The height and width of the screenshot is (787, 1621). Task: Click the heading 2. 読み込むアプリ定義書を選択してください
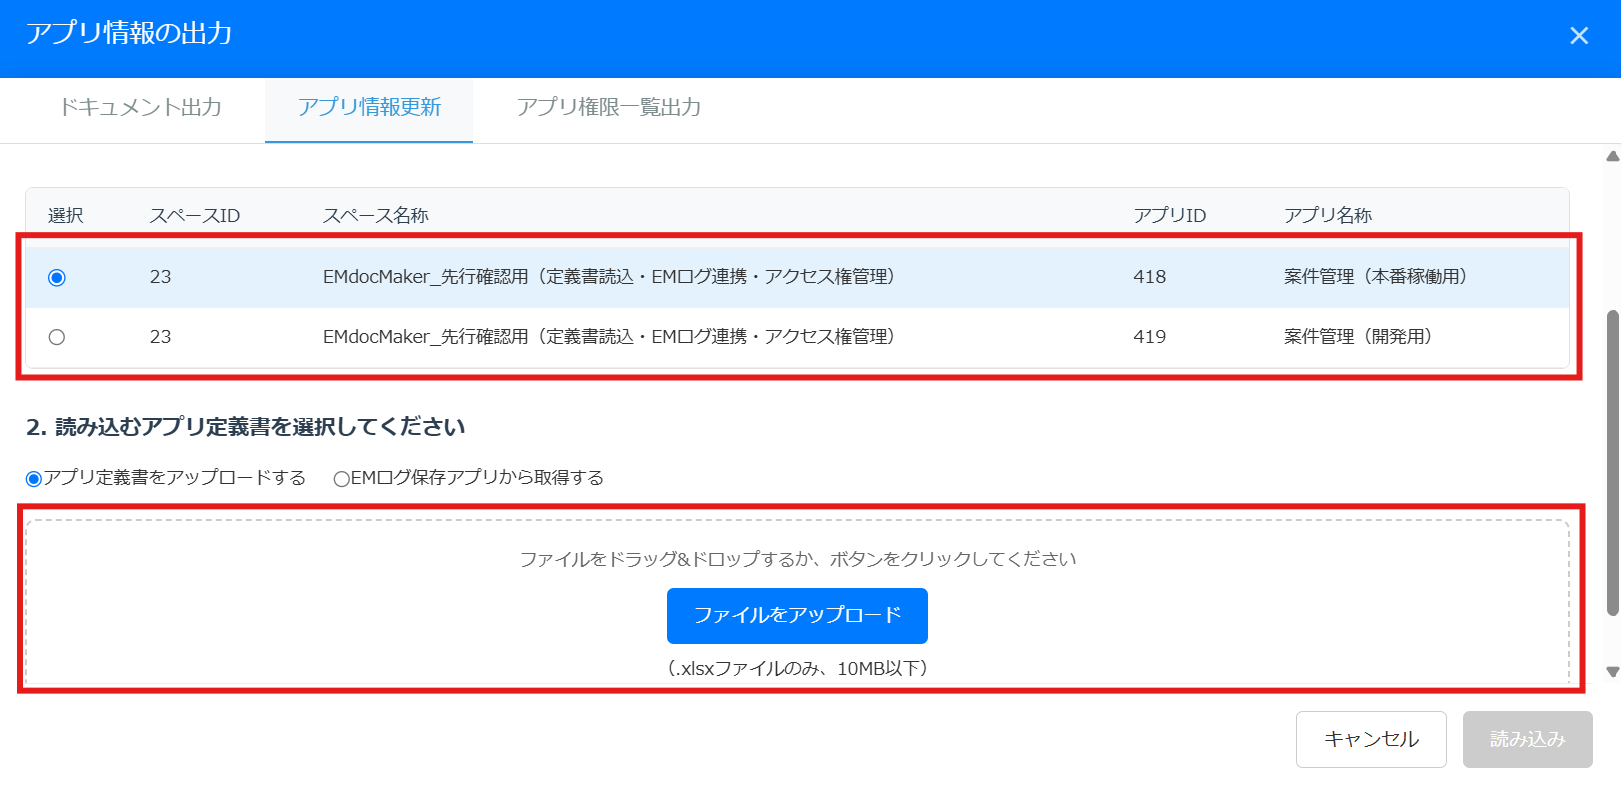(246, 427)
